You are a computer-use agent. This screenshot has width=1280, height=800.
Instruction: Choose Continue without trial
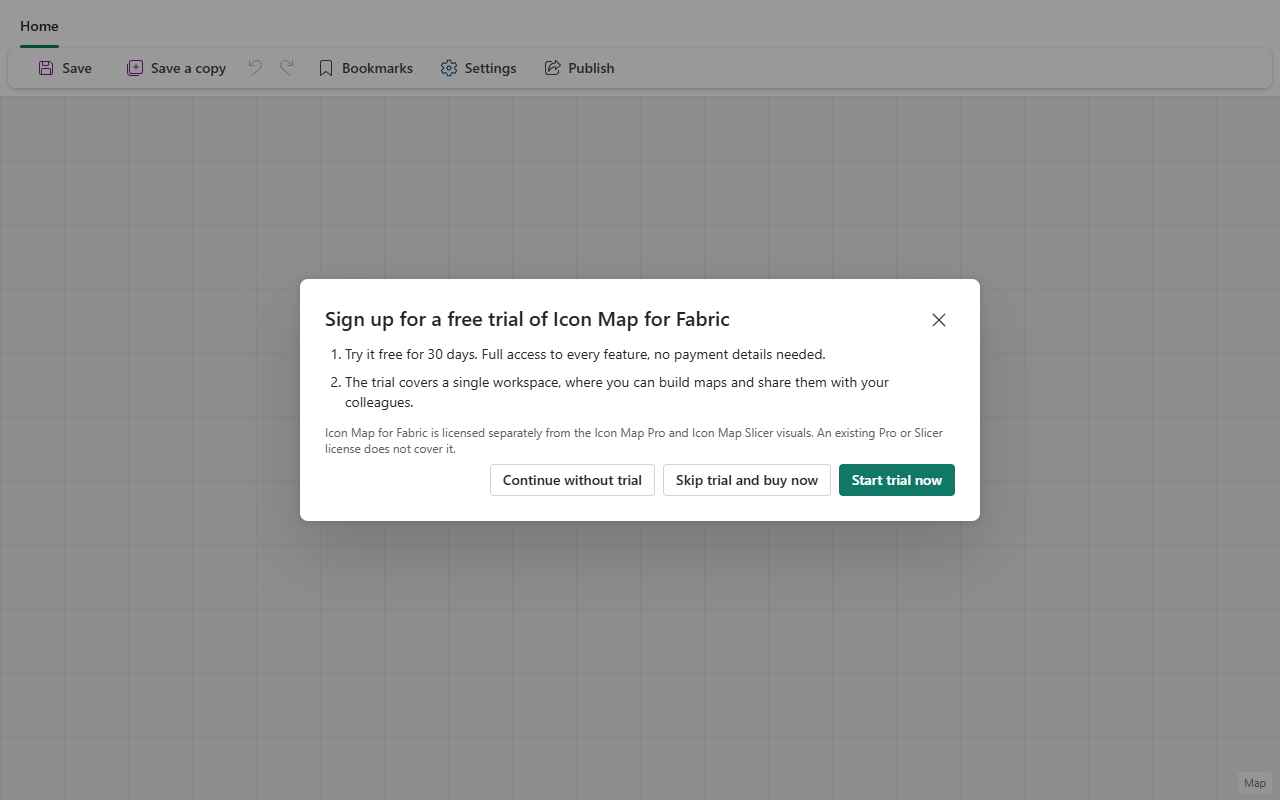pyautogui.click(x=572, y=480)
